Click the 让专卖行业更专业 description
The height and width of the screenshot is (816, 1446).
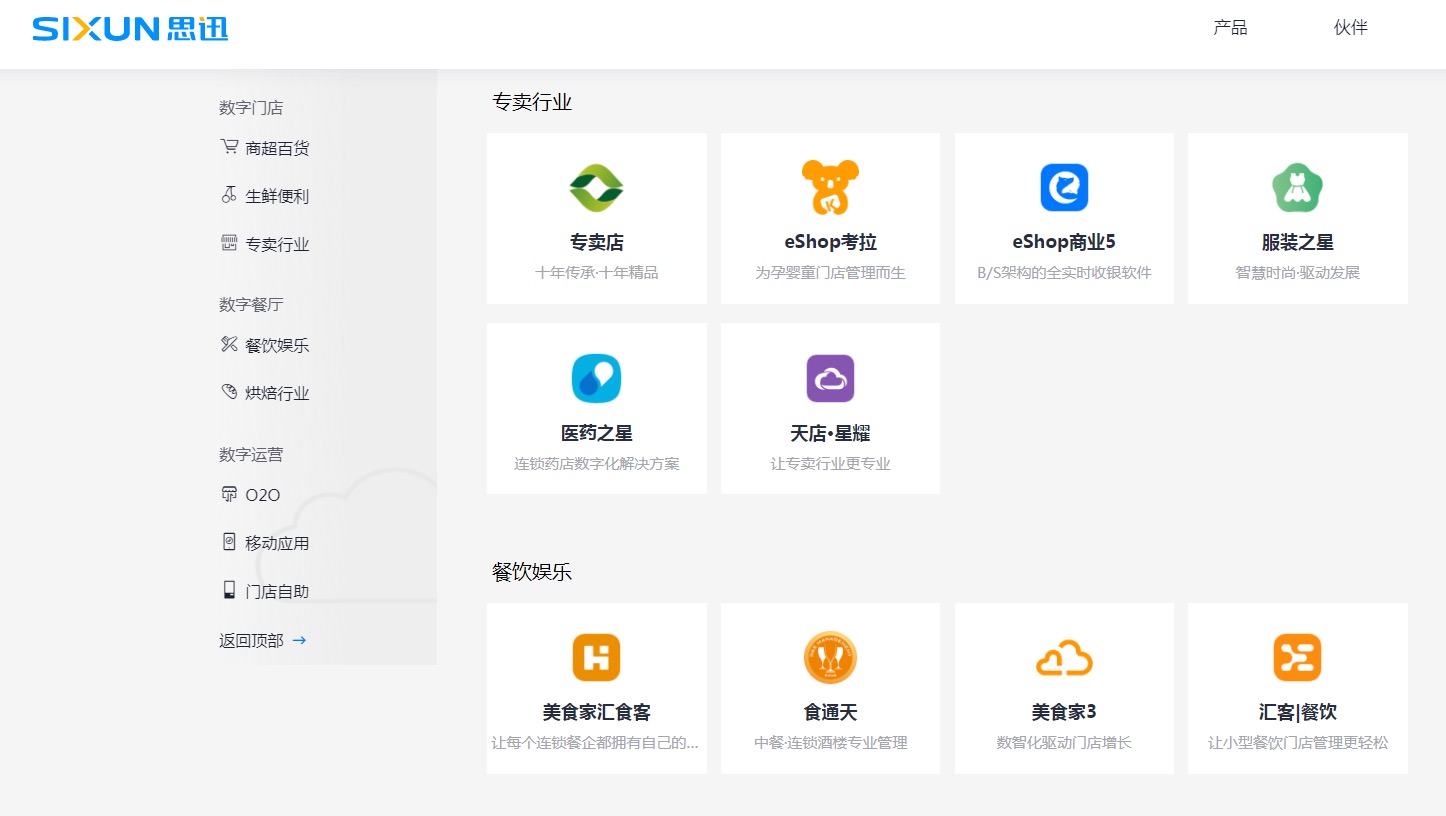(x=830, y=463)
